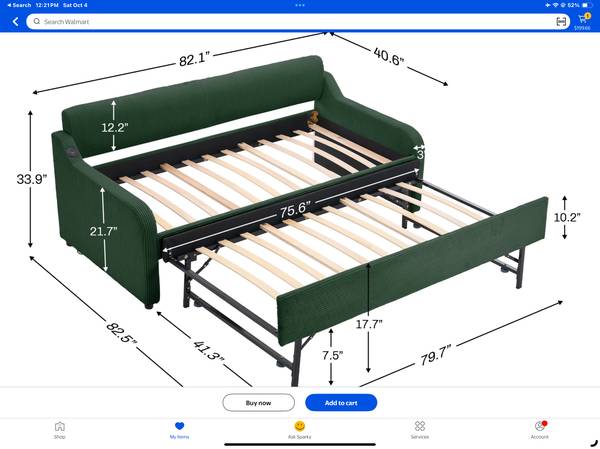The height and width of the screenshot is (449, 600).
Task: Open the barcode scanner in search bar
Action: [561, 21]
